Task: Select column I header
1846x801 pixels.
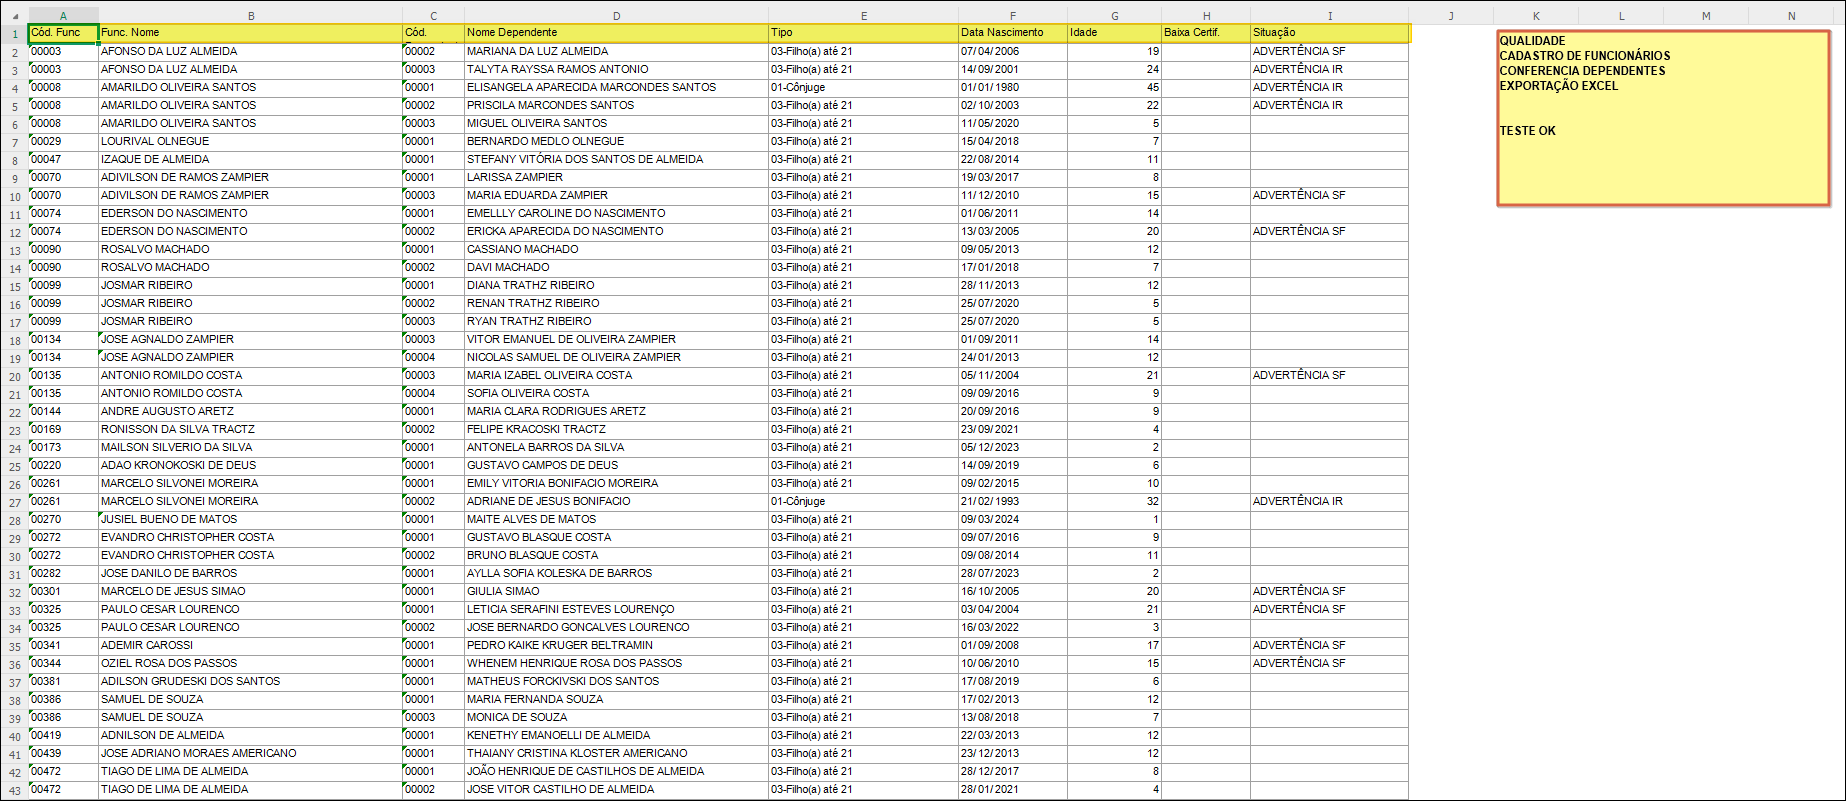Action: (1329, 16)
